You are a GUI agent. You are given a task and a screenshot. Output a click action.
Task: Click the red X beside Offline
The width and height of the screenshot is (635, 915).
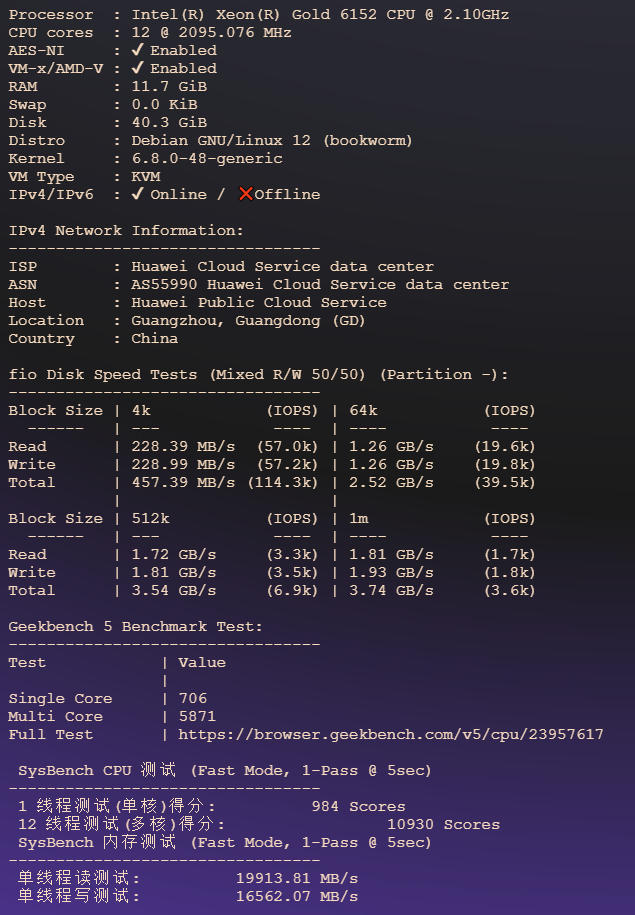pos(245,194)
